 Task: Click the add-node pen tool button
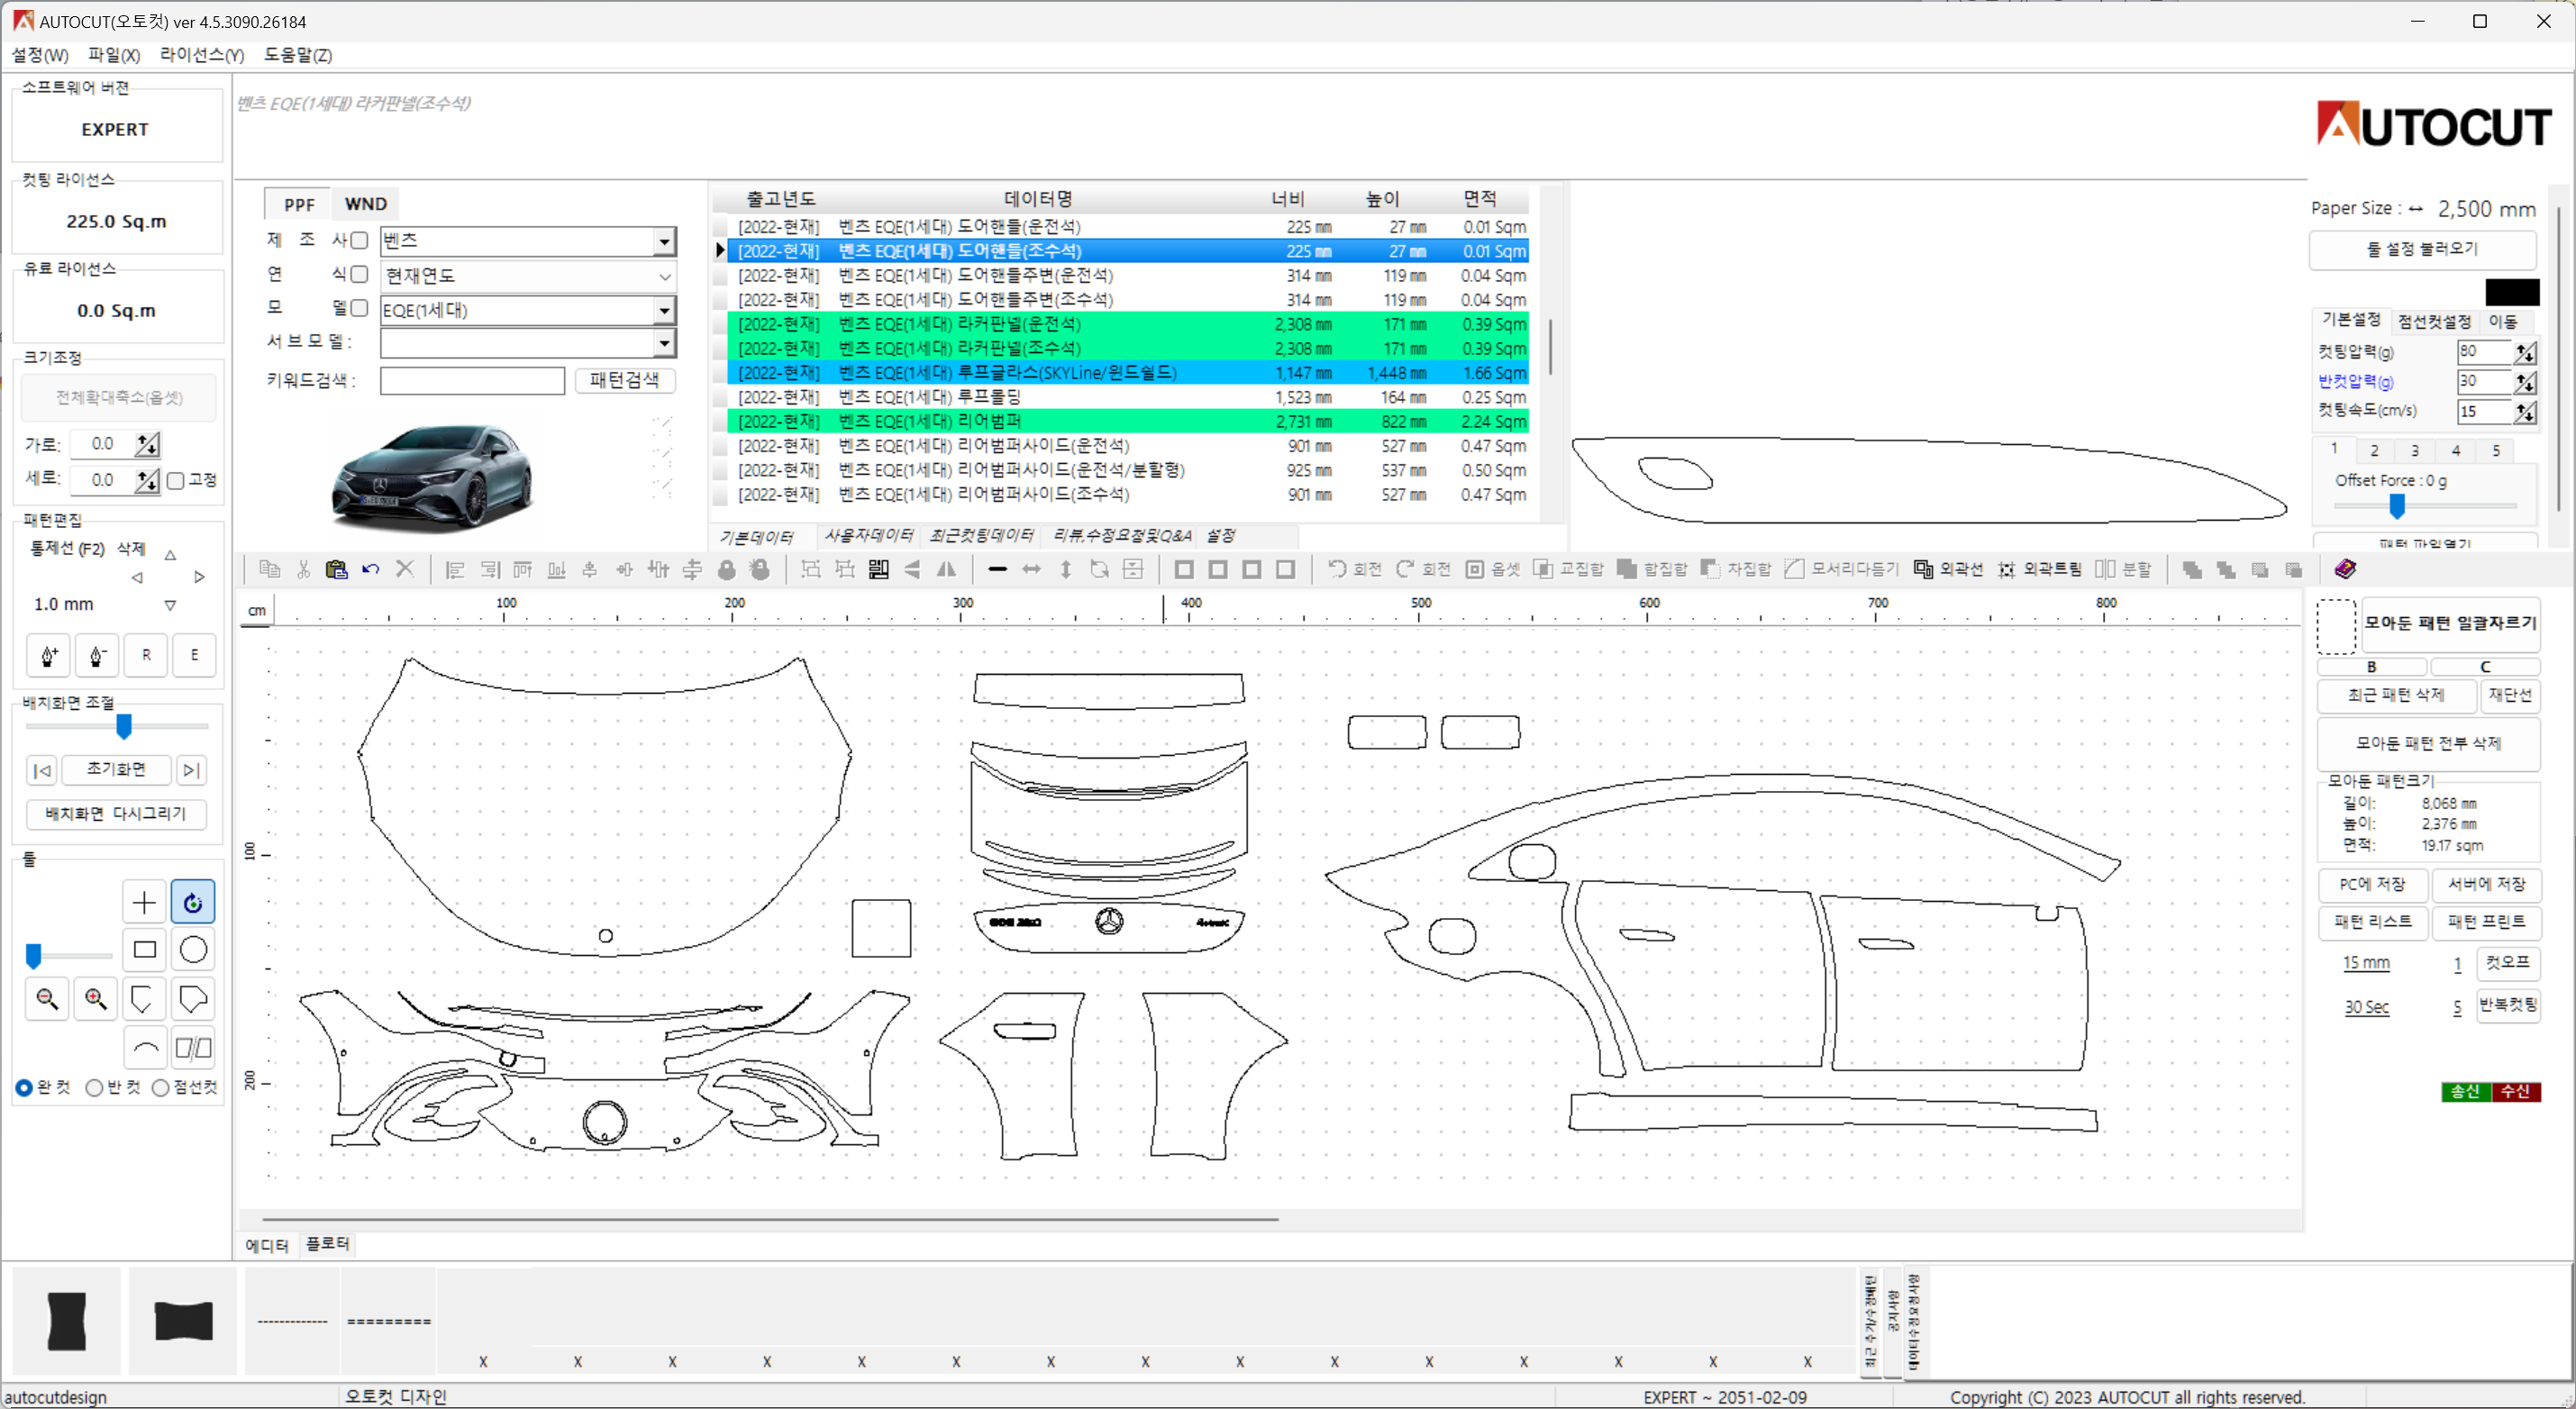[x=49, y=656]
